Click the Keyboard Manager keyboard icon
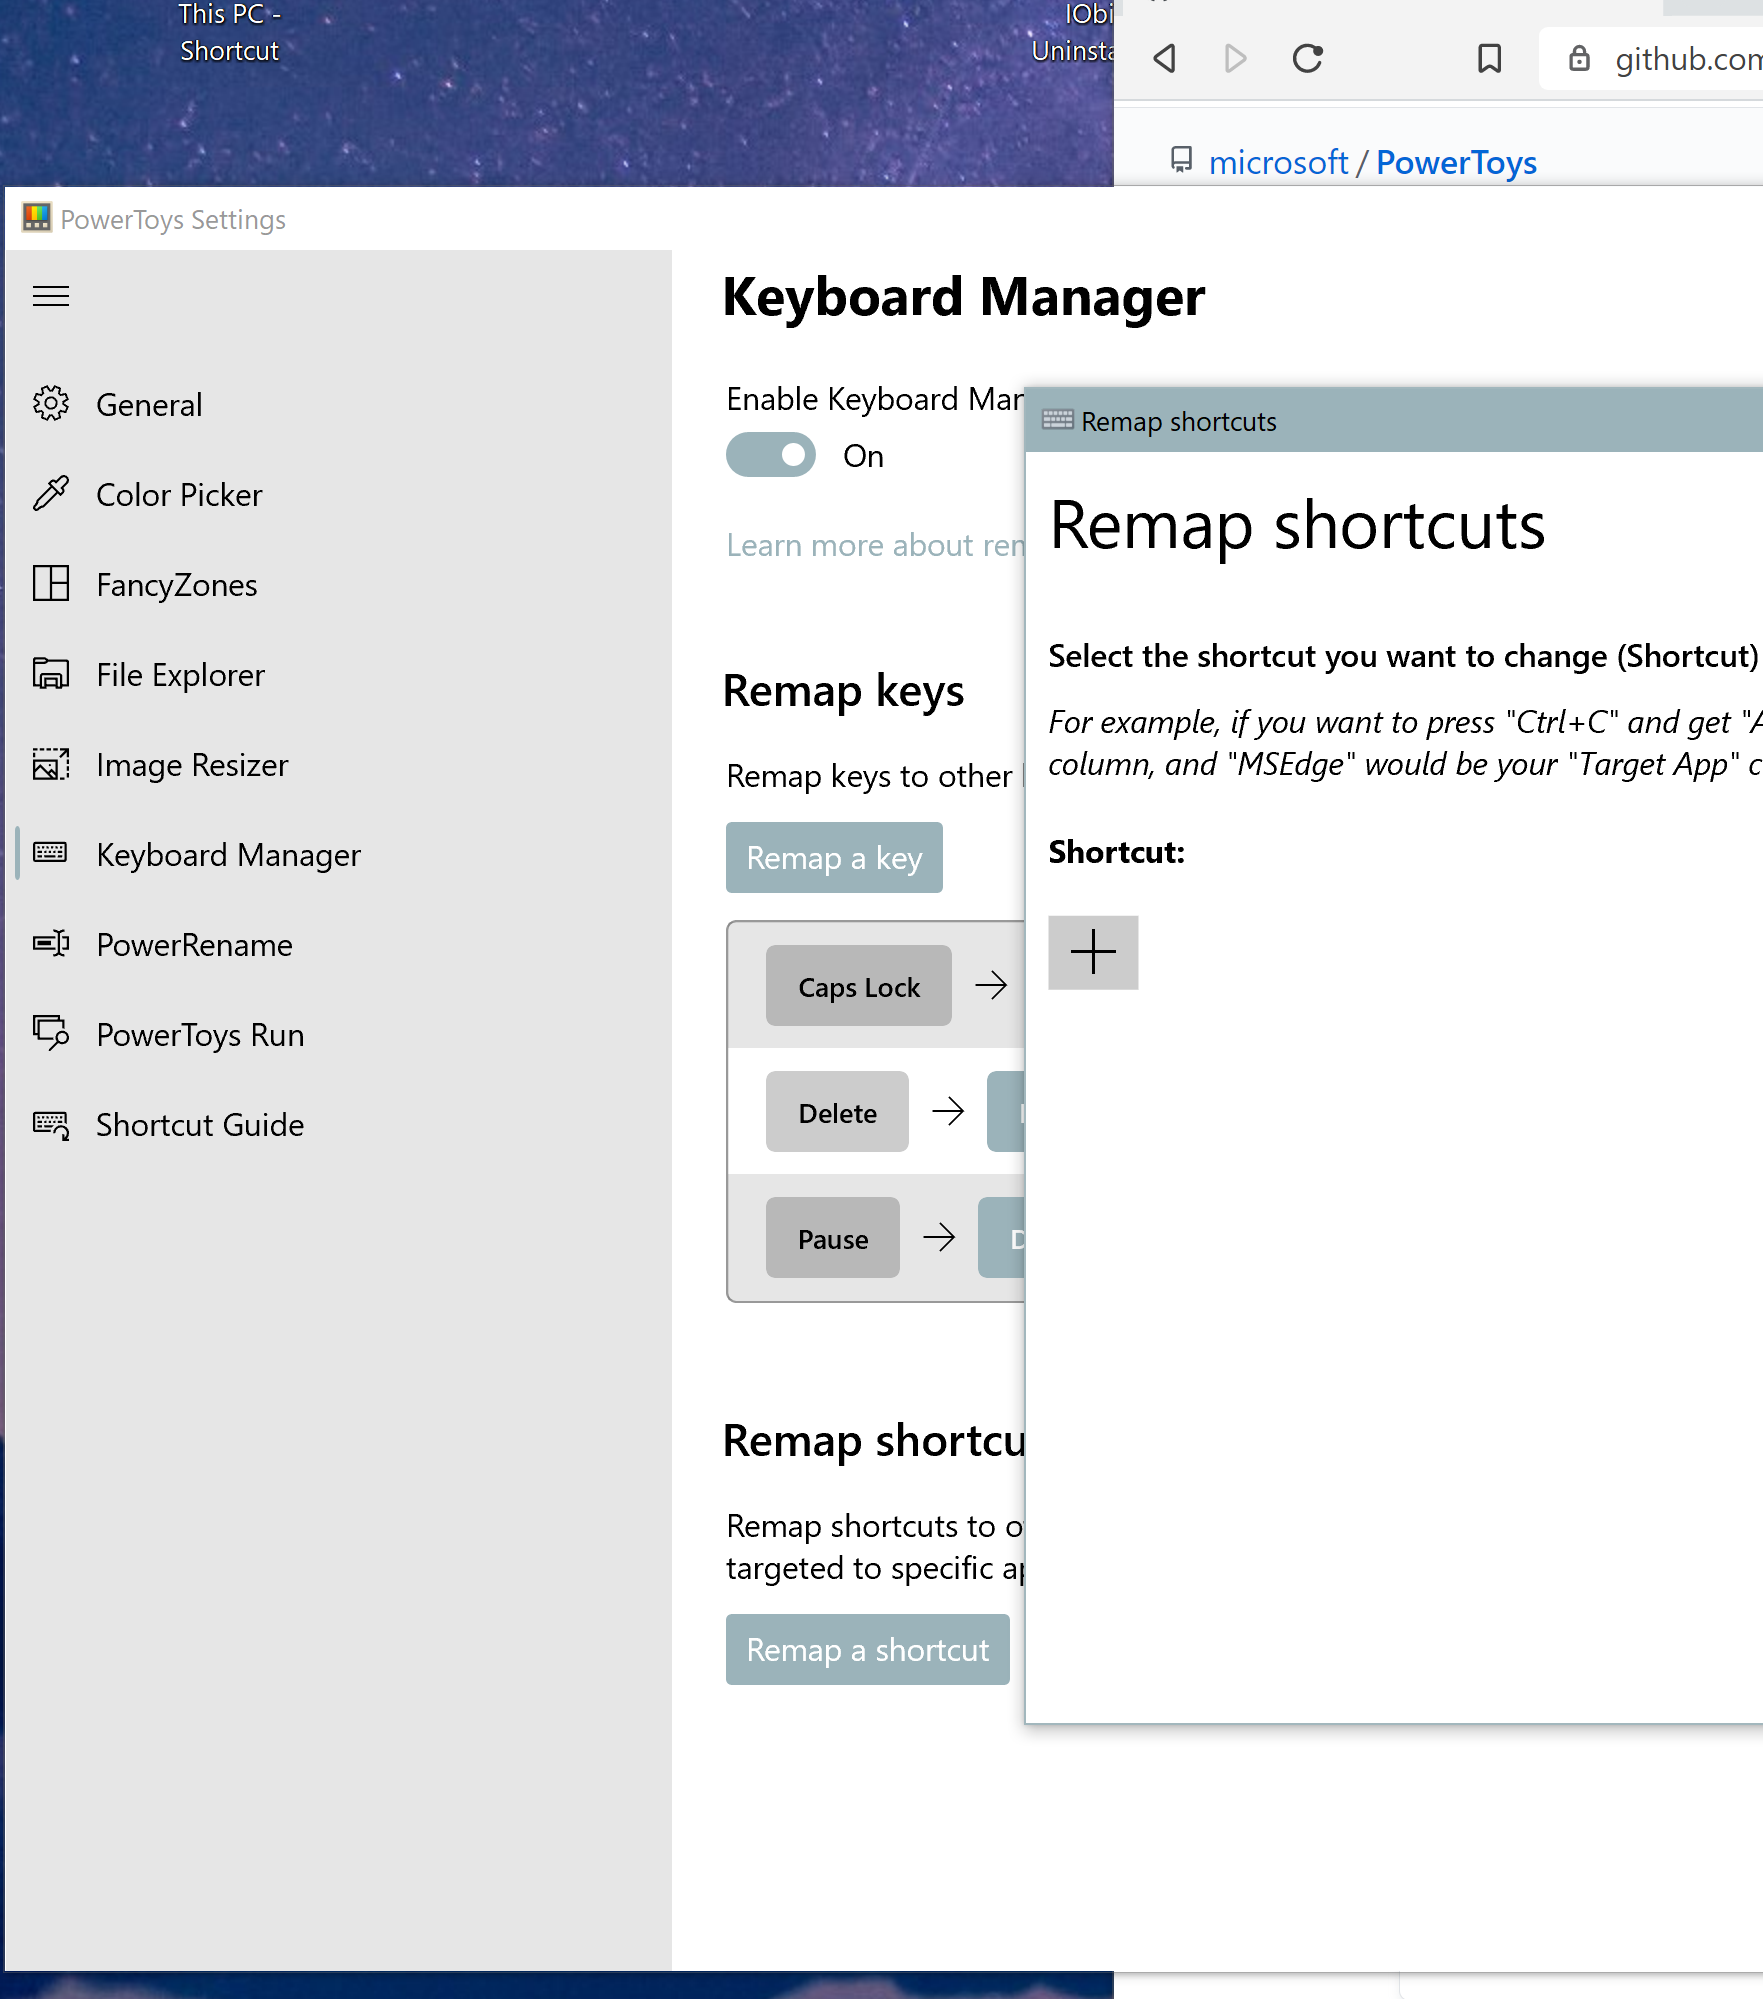Viewport: 1763px width, 1999px height. pos(50,854)
